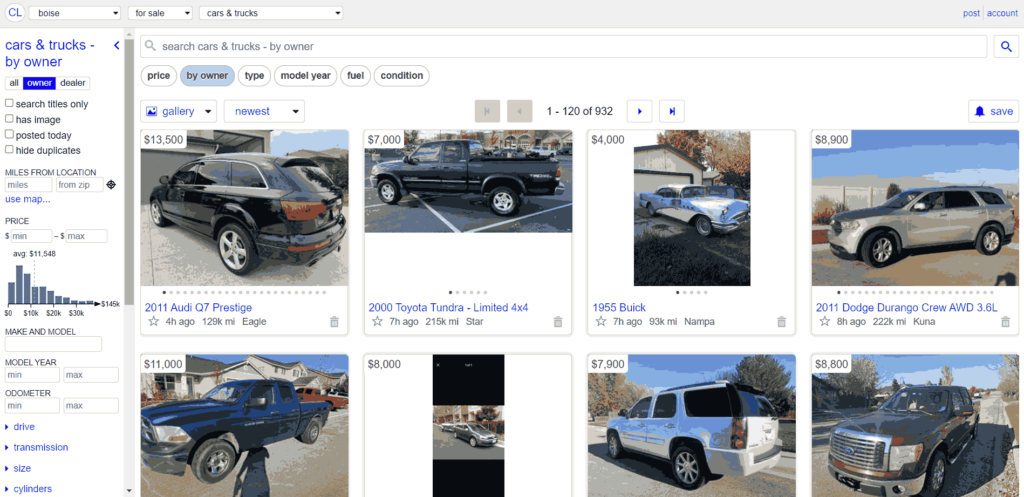Click the 'by owner' filter pill
The height and width of the screenshot is (497, 1024).
tap(207, 76)
